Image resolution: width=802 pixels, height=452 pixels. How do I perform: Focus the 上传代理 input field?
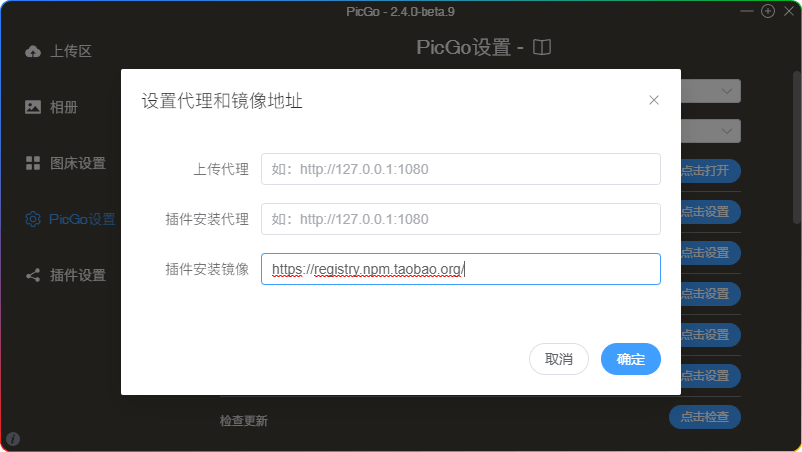(x=460, y=169)
